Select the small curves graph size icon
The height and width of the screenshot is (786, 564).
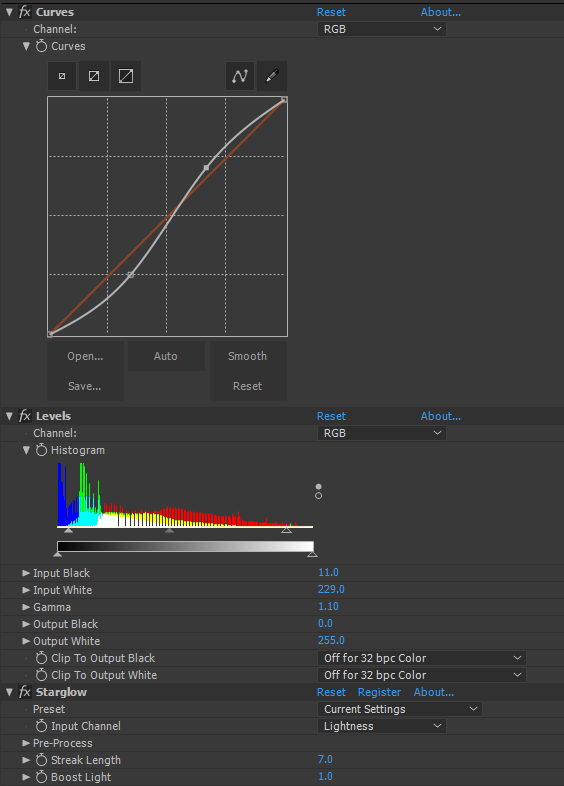click(x=62, y=76)
